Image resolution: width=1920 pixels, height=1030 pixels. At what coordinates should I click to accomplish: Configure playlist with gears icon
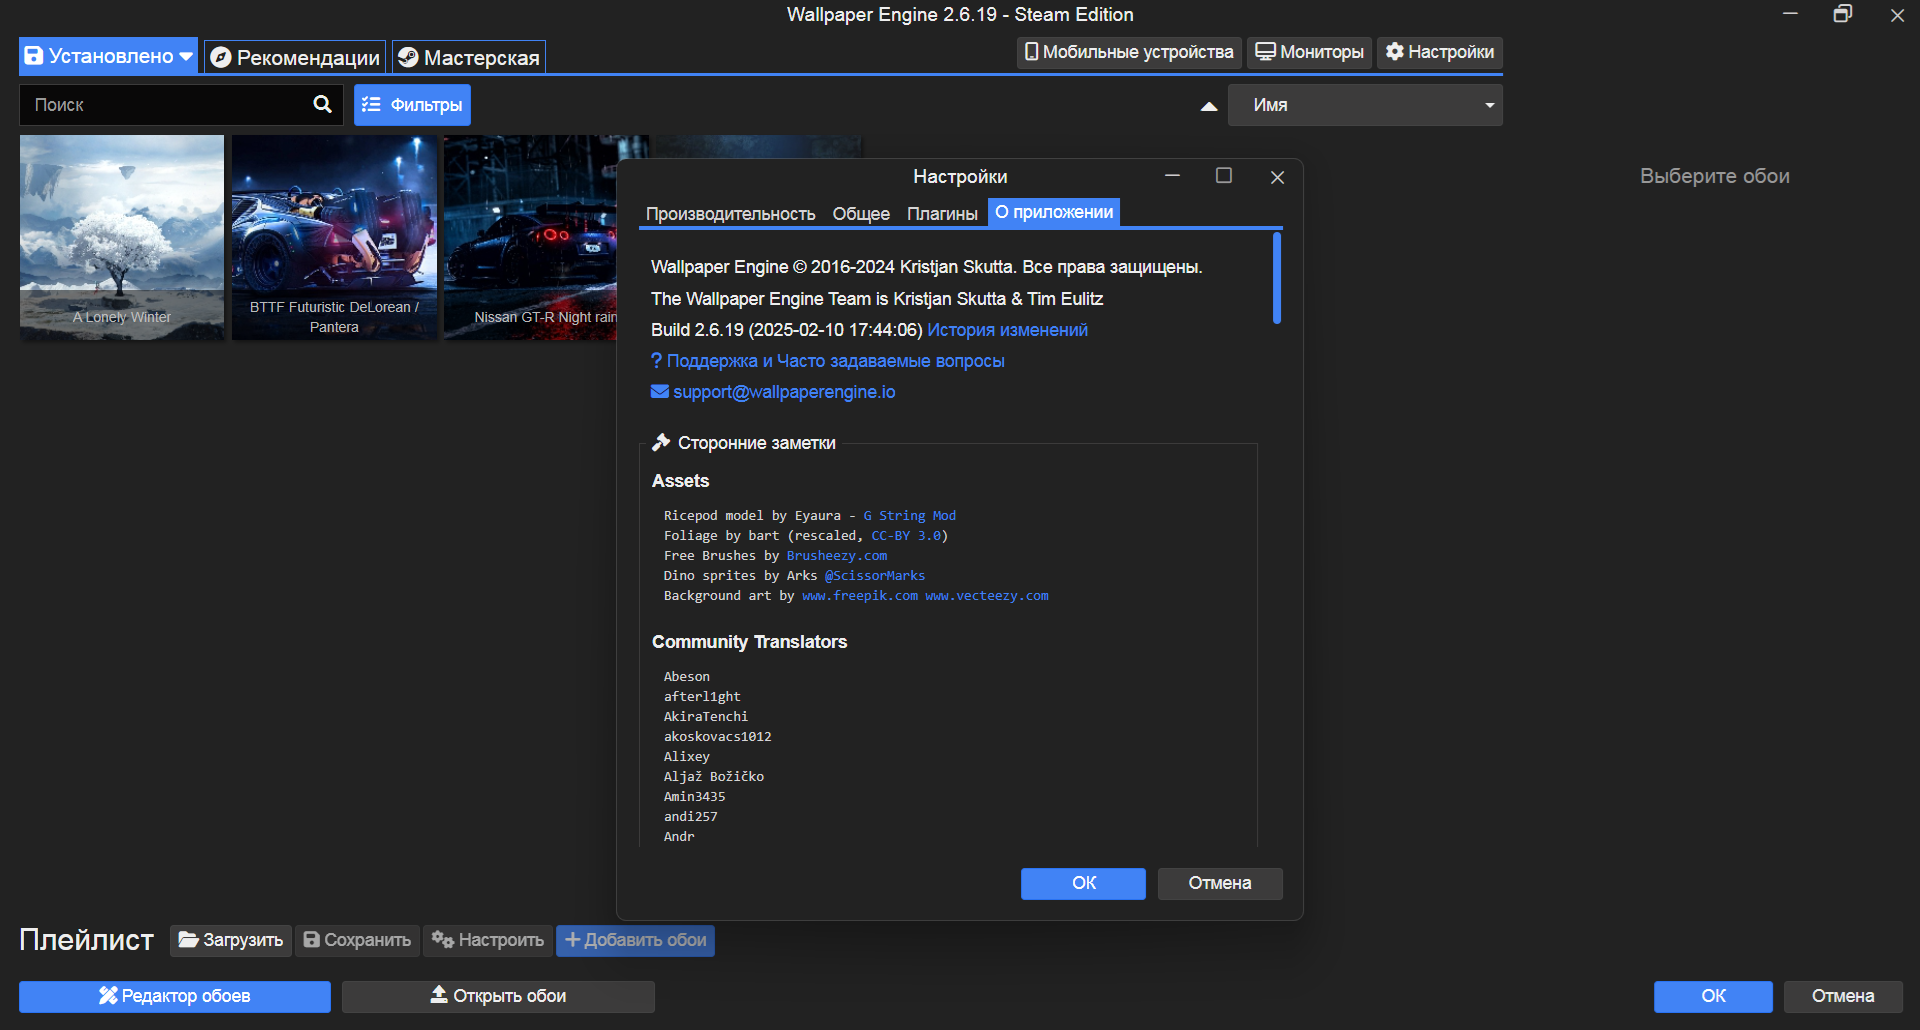[x=488, y=940]
